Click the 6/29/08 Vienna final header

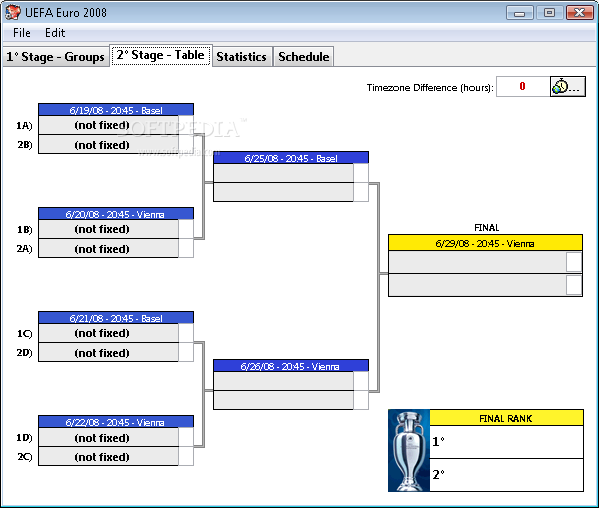[485, 243]
